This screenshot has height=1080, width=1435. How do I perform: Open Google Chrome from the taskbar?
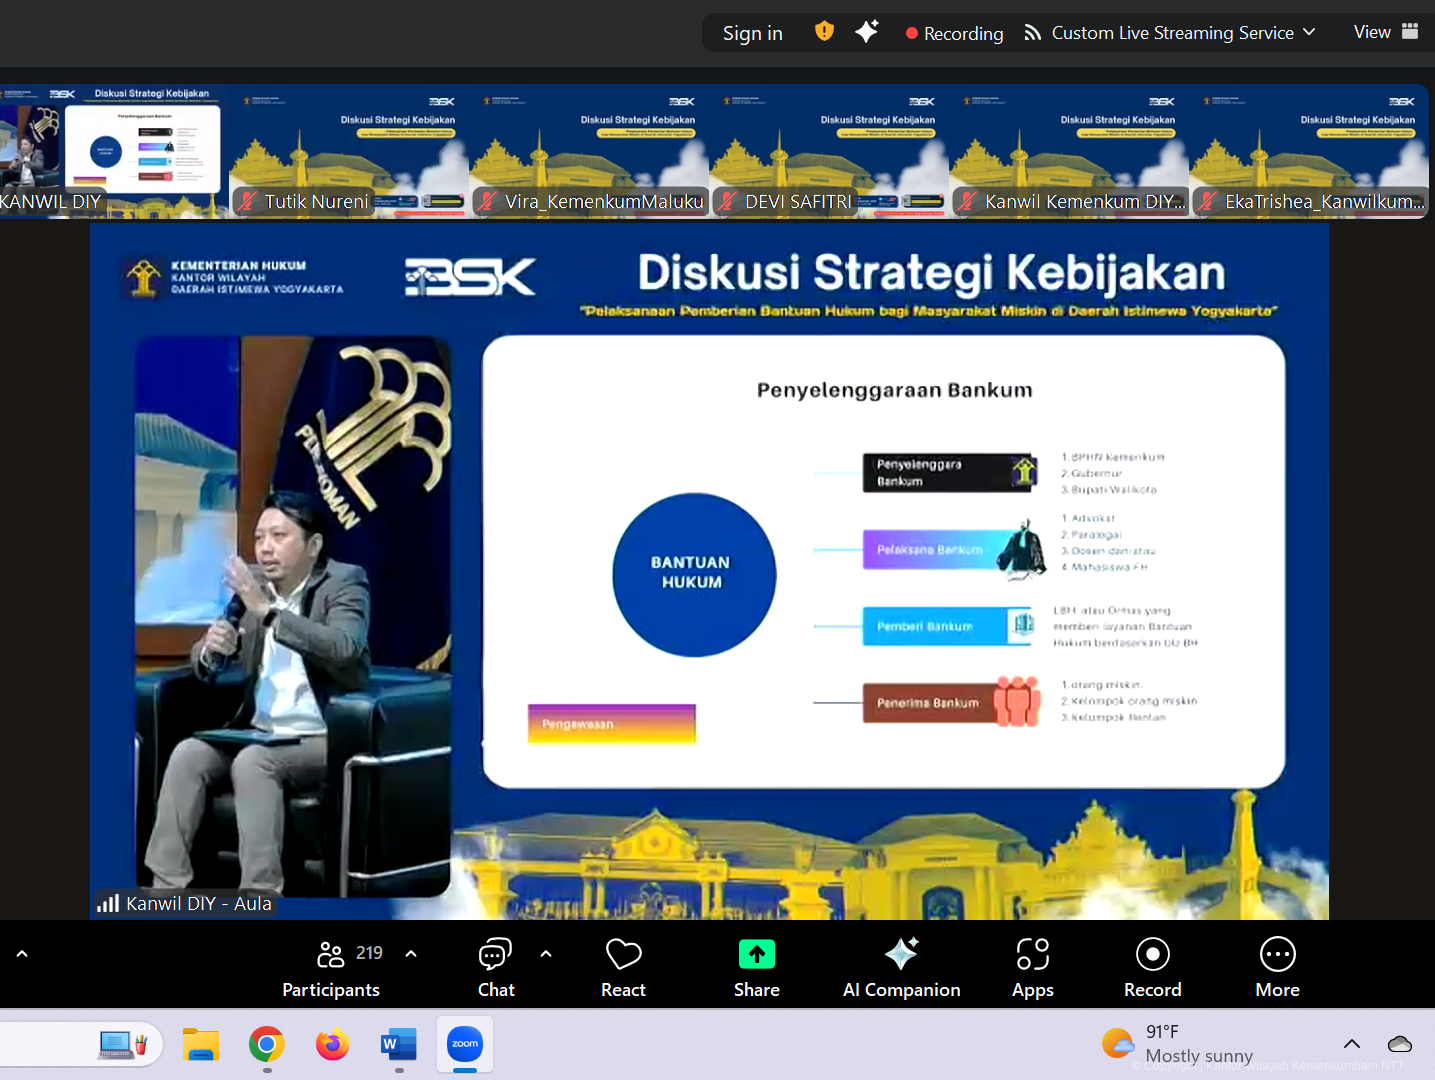(267, 1045)
